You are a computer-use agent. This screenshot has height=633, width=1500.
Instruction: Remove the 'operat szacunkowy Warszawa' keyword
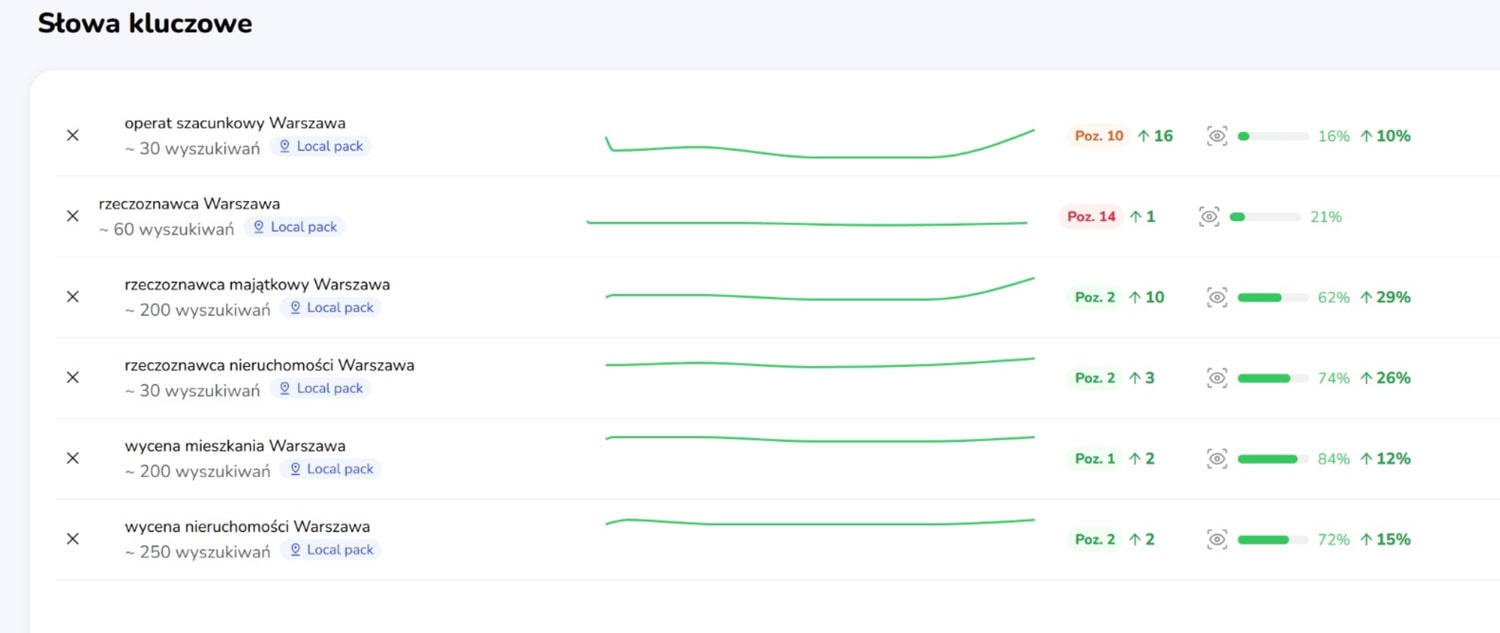72,135
